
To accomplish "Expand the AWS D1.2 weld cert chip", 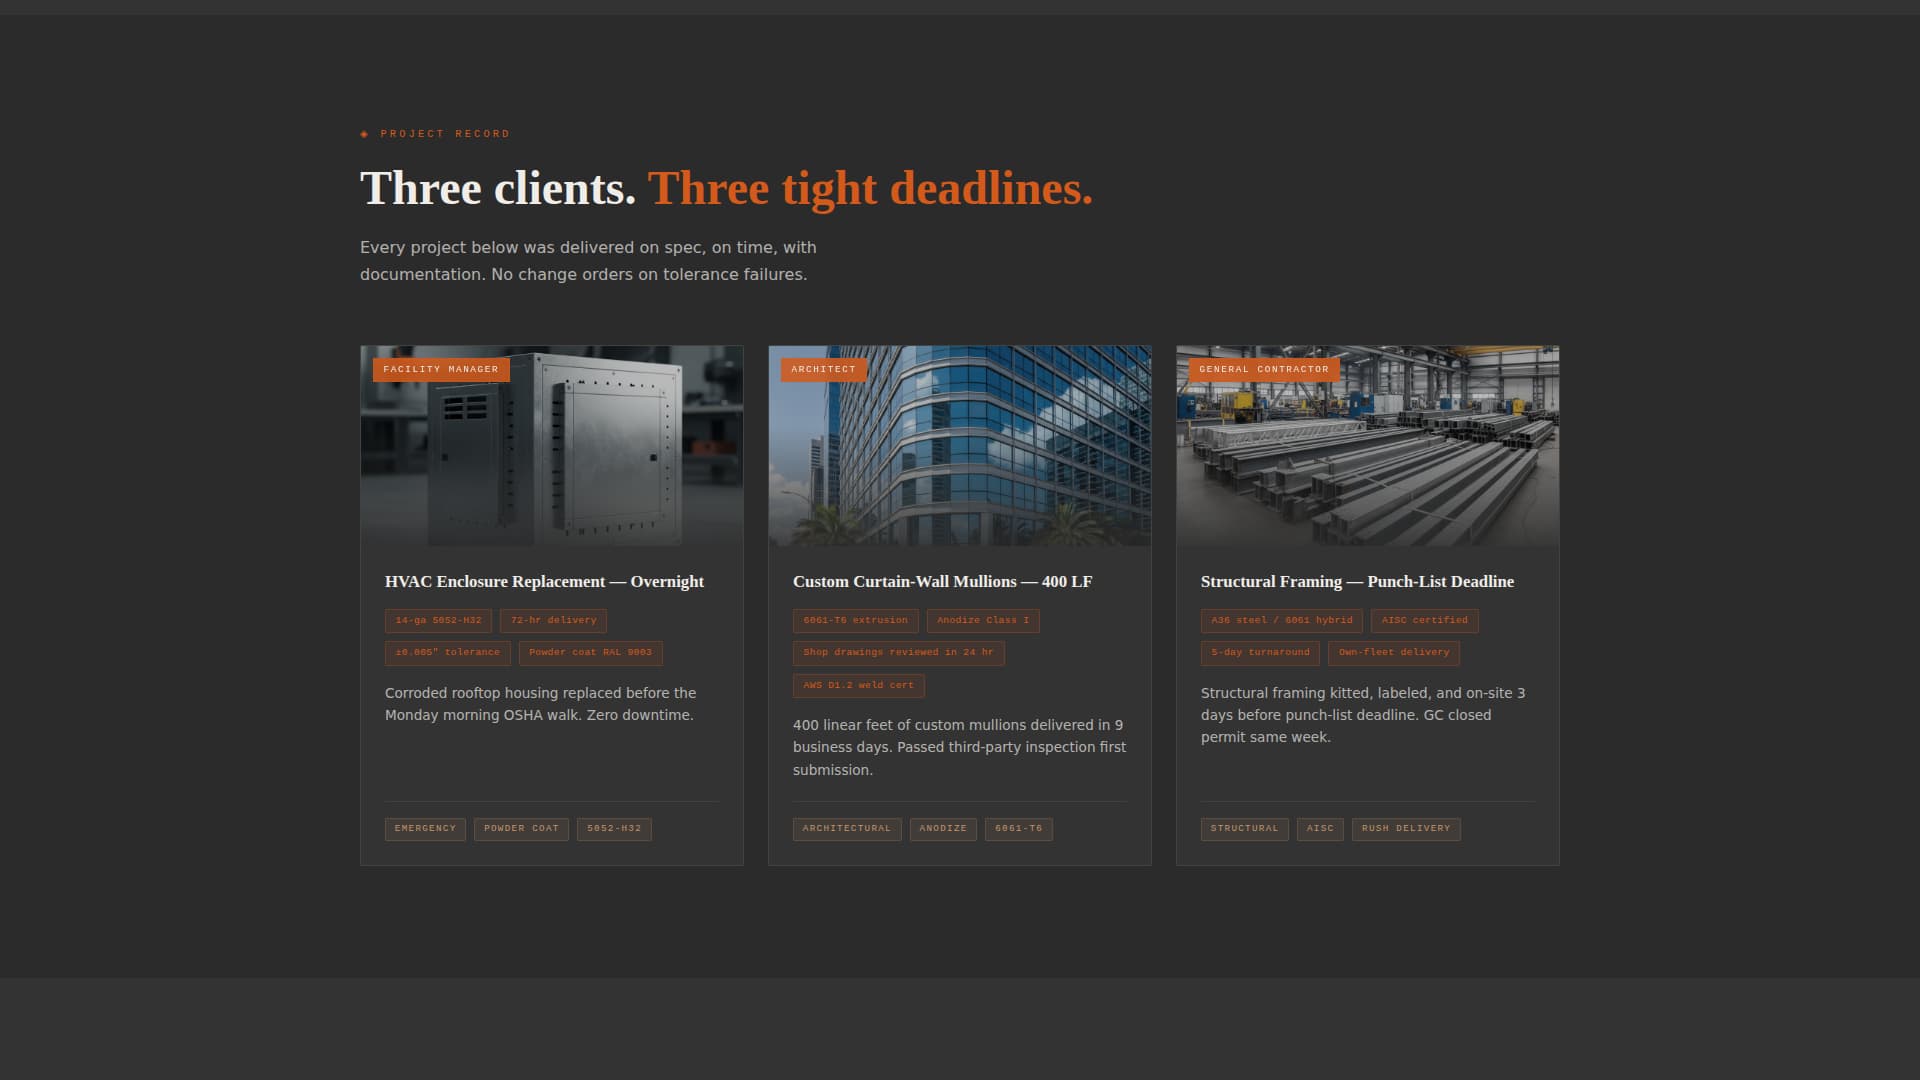I will click(x=859, y=686).
